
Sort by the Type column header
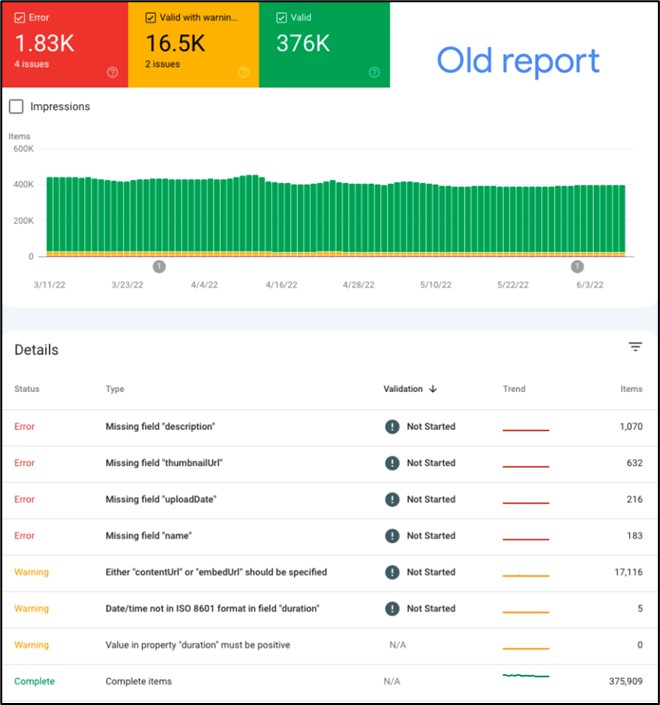point(115,389)
